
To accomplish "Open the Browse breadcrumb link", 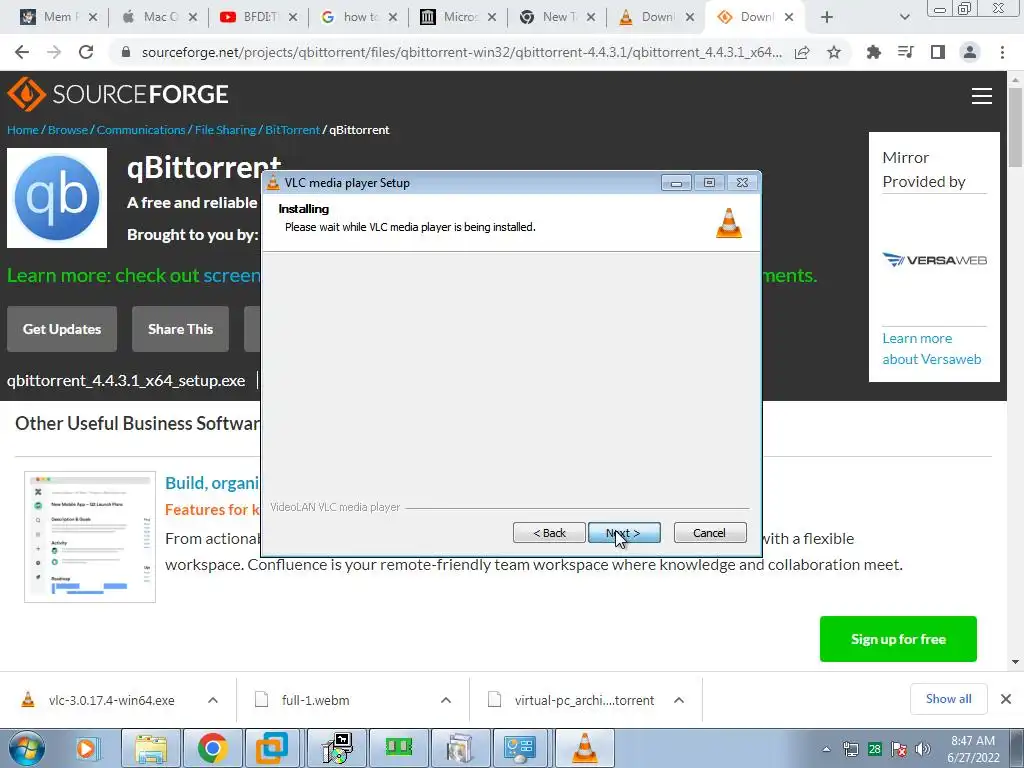I will 67,130.
